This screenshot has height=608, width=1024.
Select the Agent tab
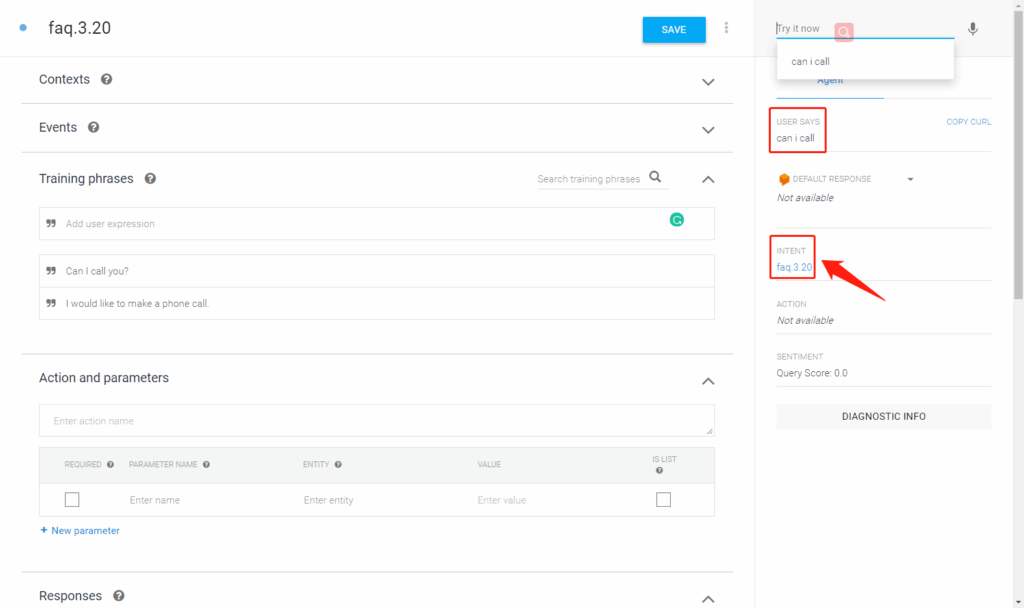[829, 81]
